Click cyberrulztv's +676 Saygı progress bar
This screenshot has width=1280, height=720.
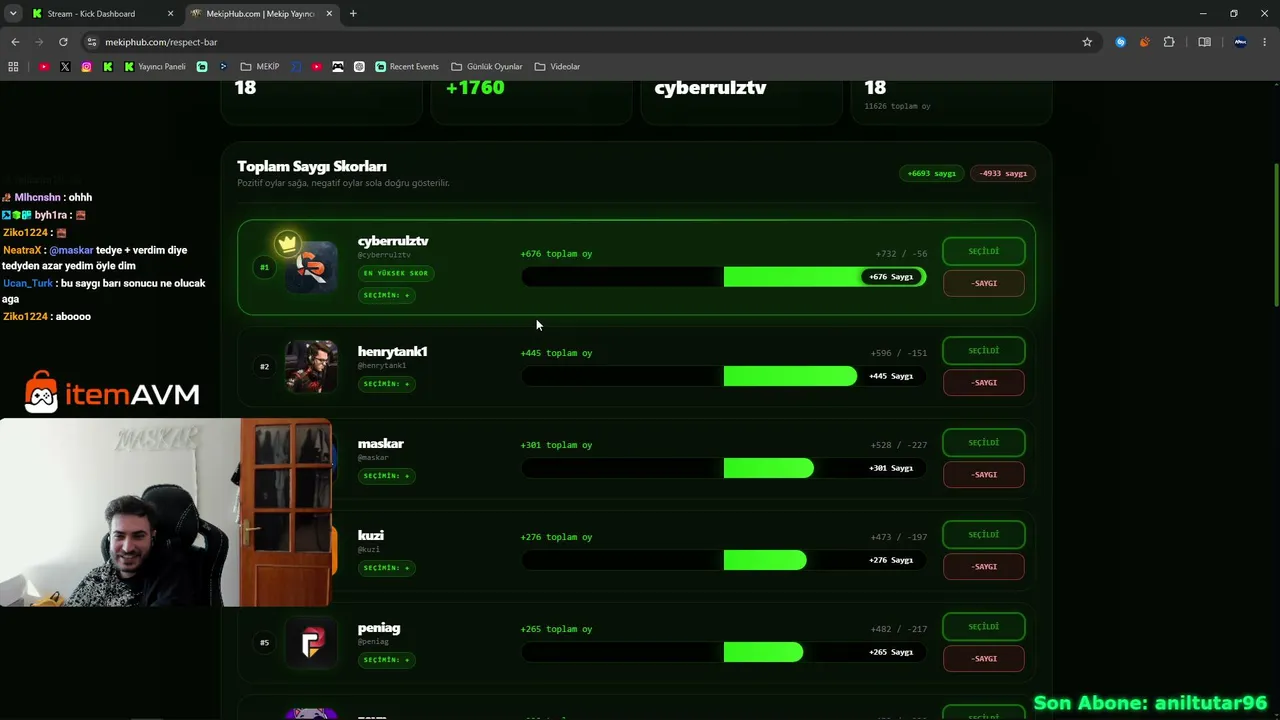[724, 277]
